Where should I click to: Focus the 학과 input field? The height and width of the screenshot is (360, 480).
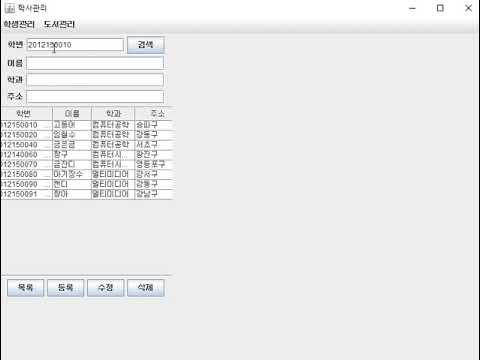95,80
